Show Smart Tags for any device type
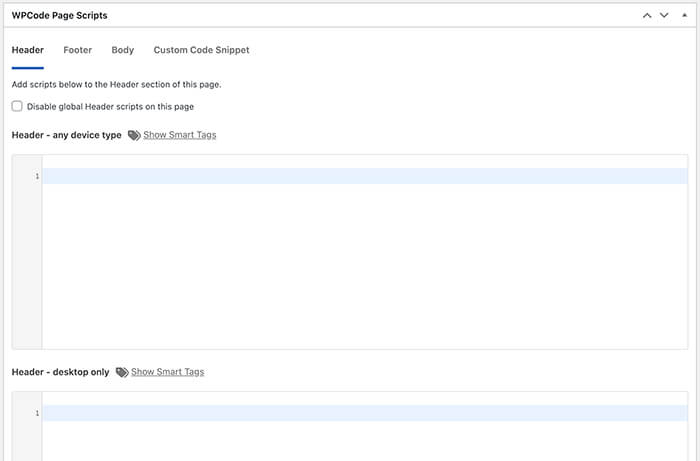This screenshot has width=700, height=461. click(179, 135)
